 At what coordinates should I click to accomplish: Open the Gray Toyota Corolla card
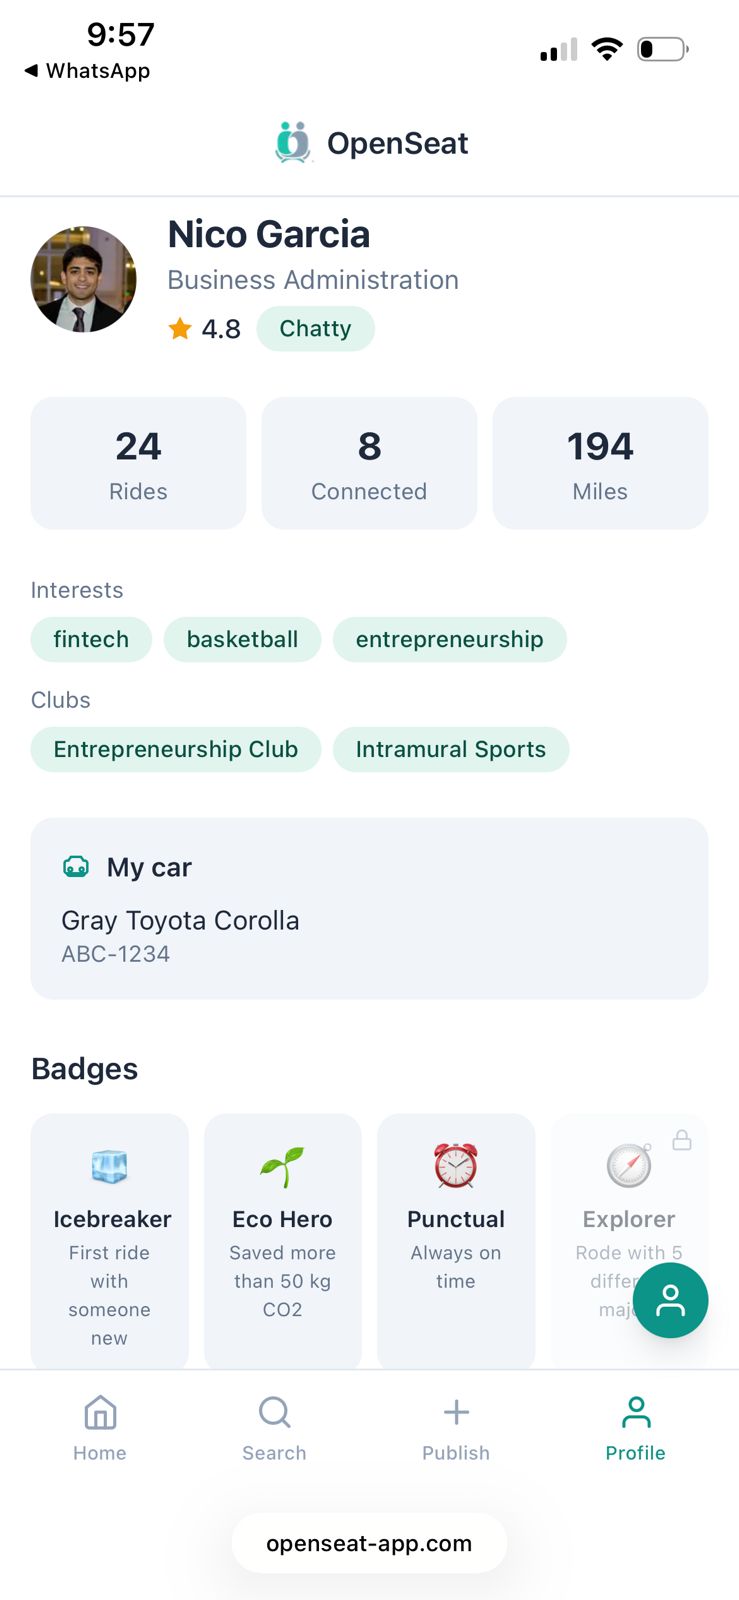point(369,908)
